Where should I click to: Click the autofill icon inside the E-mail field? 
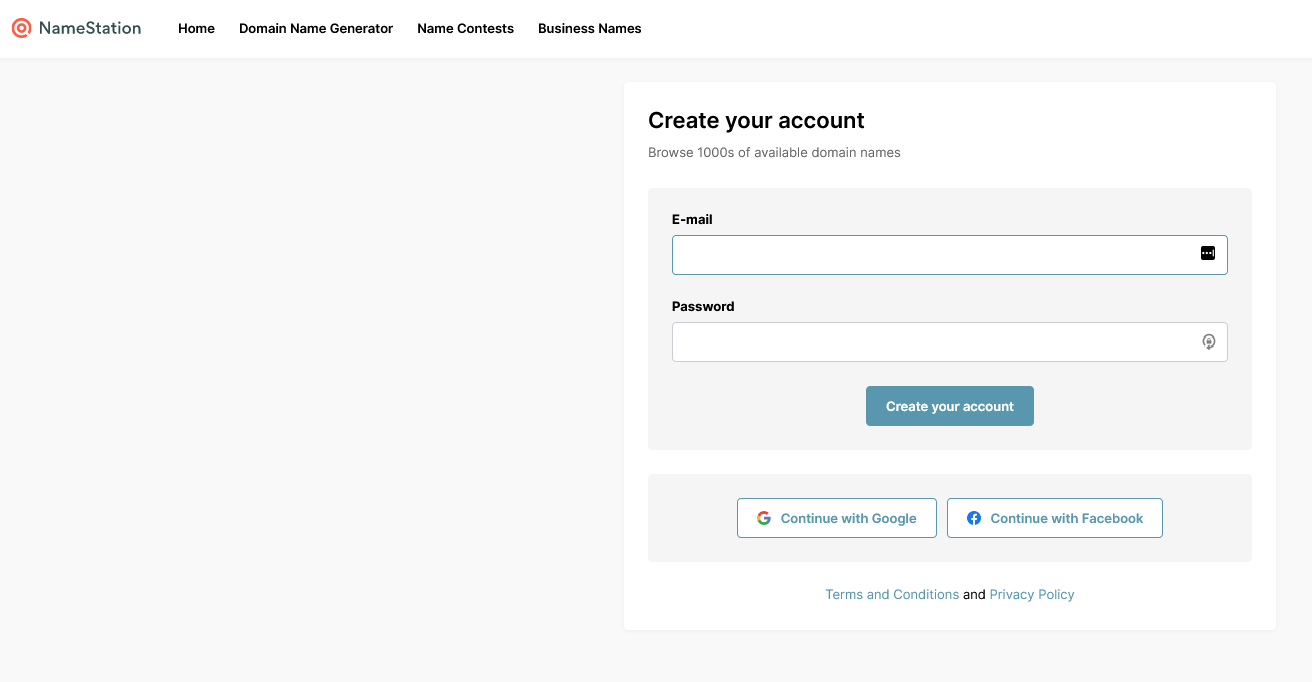tap(1207, 254)
